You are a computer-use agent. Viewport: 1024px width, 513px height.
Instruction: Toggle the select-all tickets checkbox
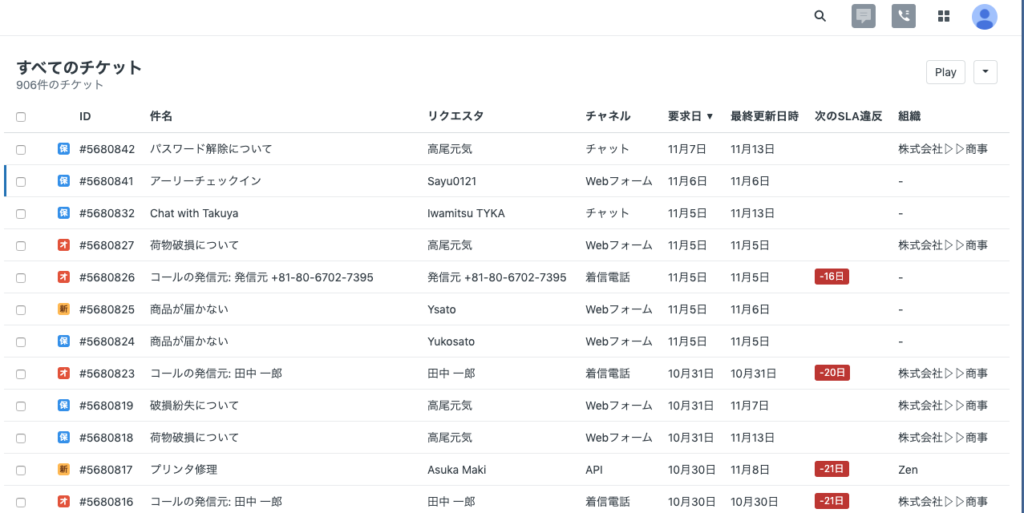coord(21,117)
